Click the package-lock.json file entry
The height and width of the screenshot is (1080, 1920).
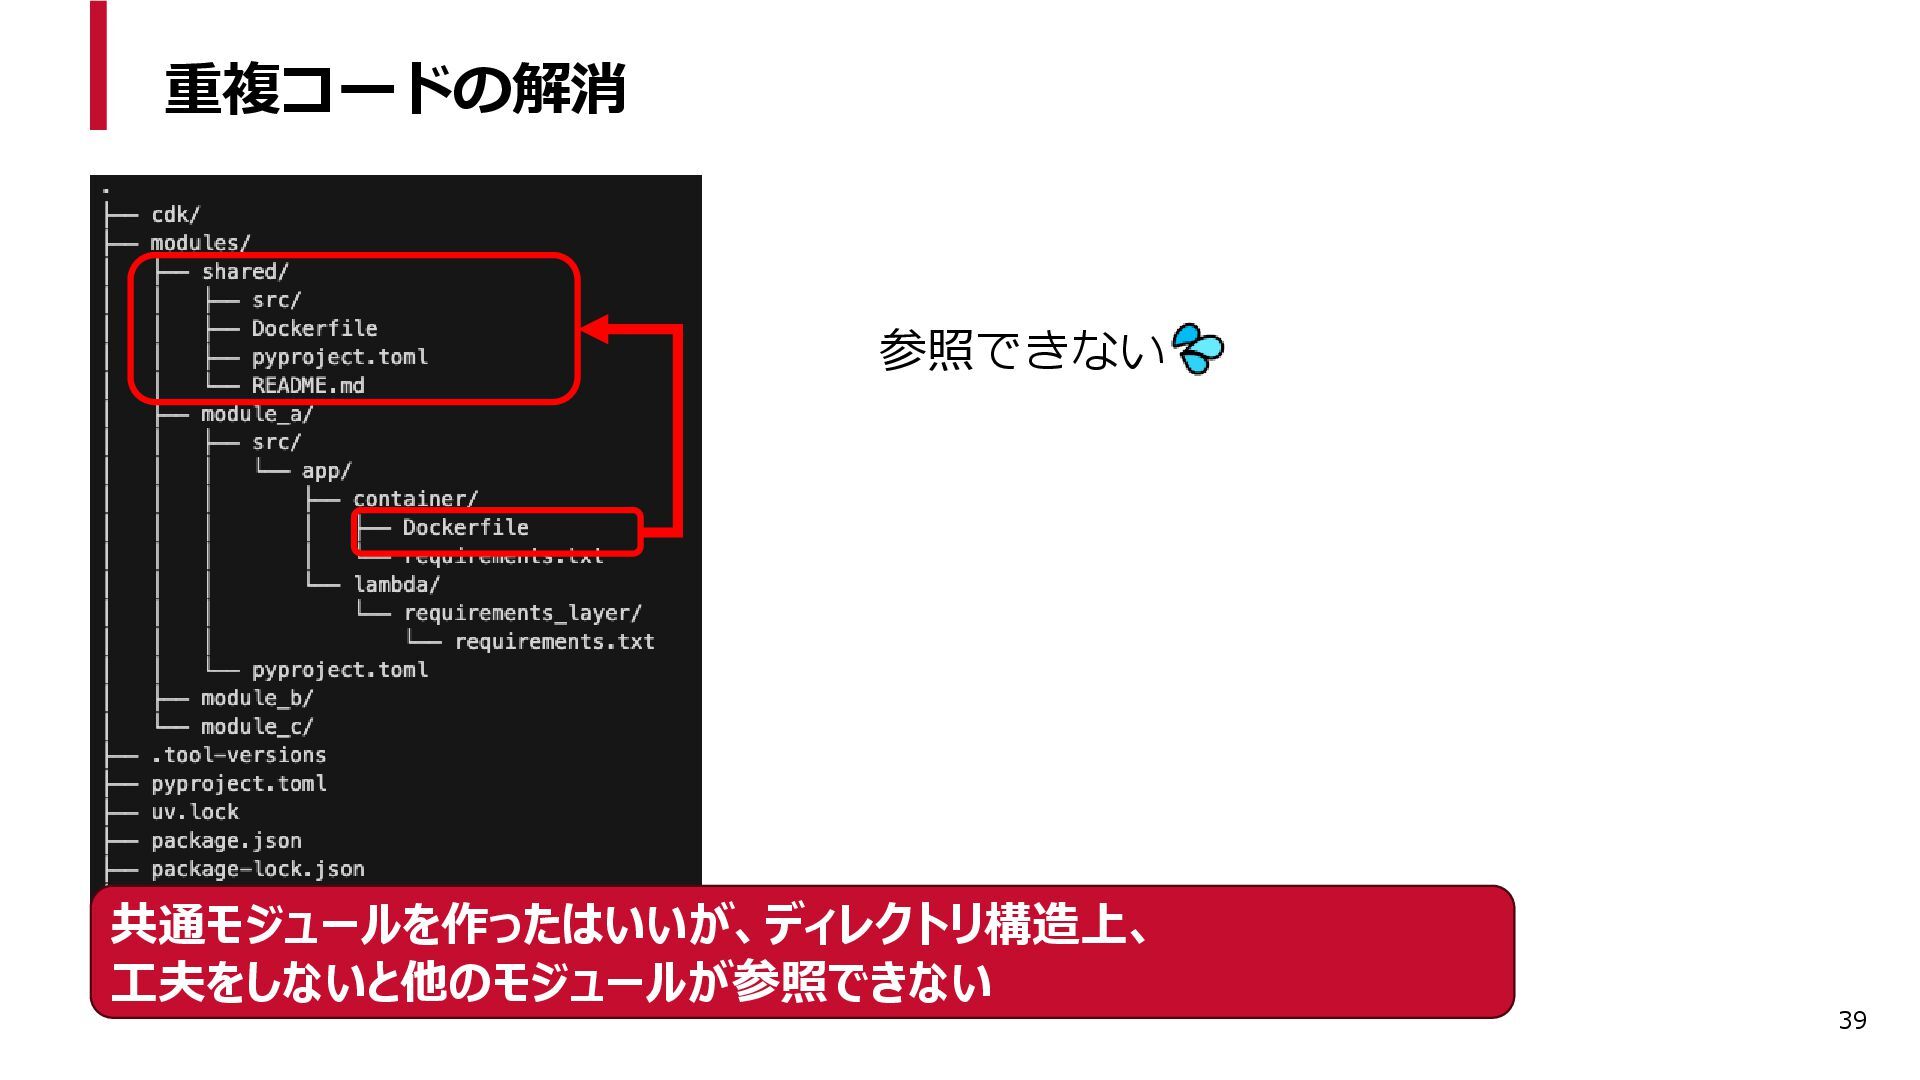[x=258, y=869]
